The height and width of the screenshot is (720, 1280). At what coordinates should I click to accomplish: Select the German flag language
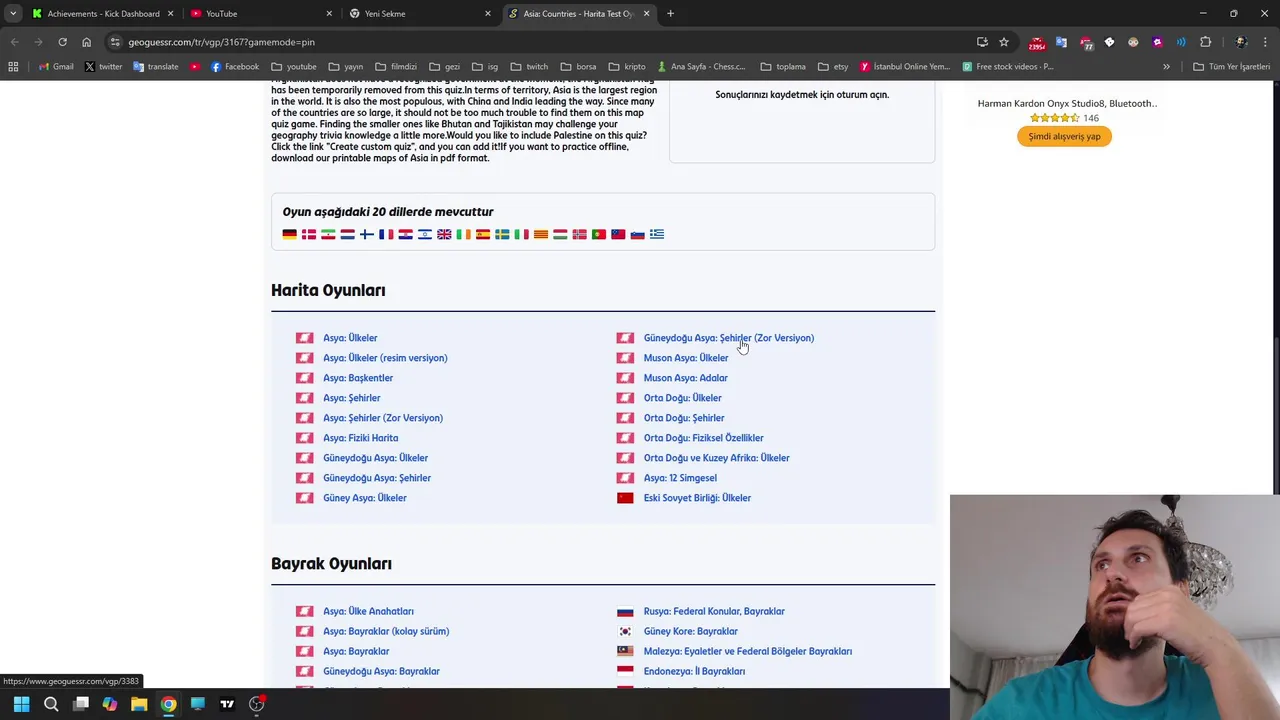point(290,234)
